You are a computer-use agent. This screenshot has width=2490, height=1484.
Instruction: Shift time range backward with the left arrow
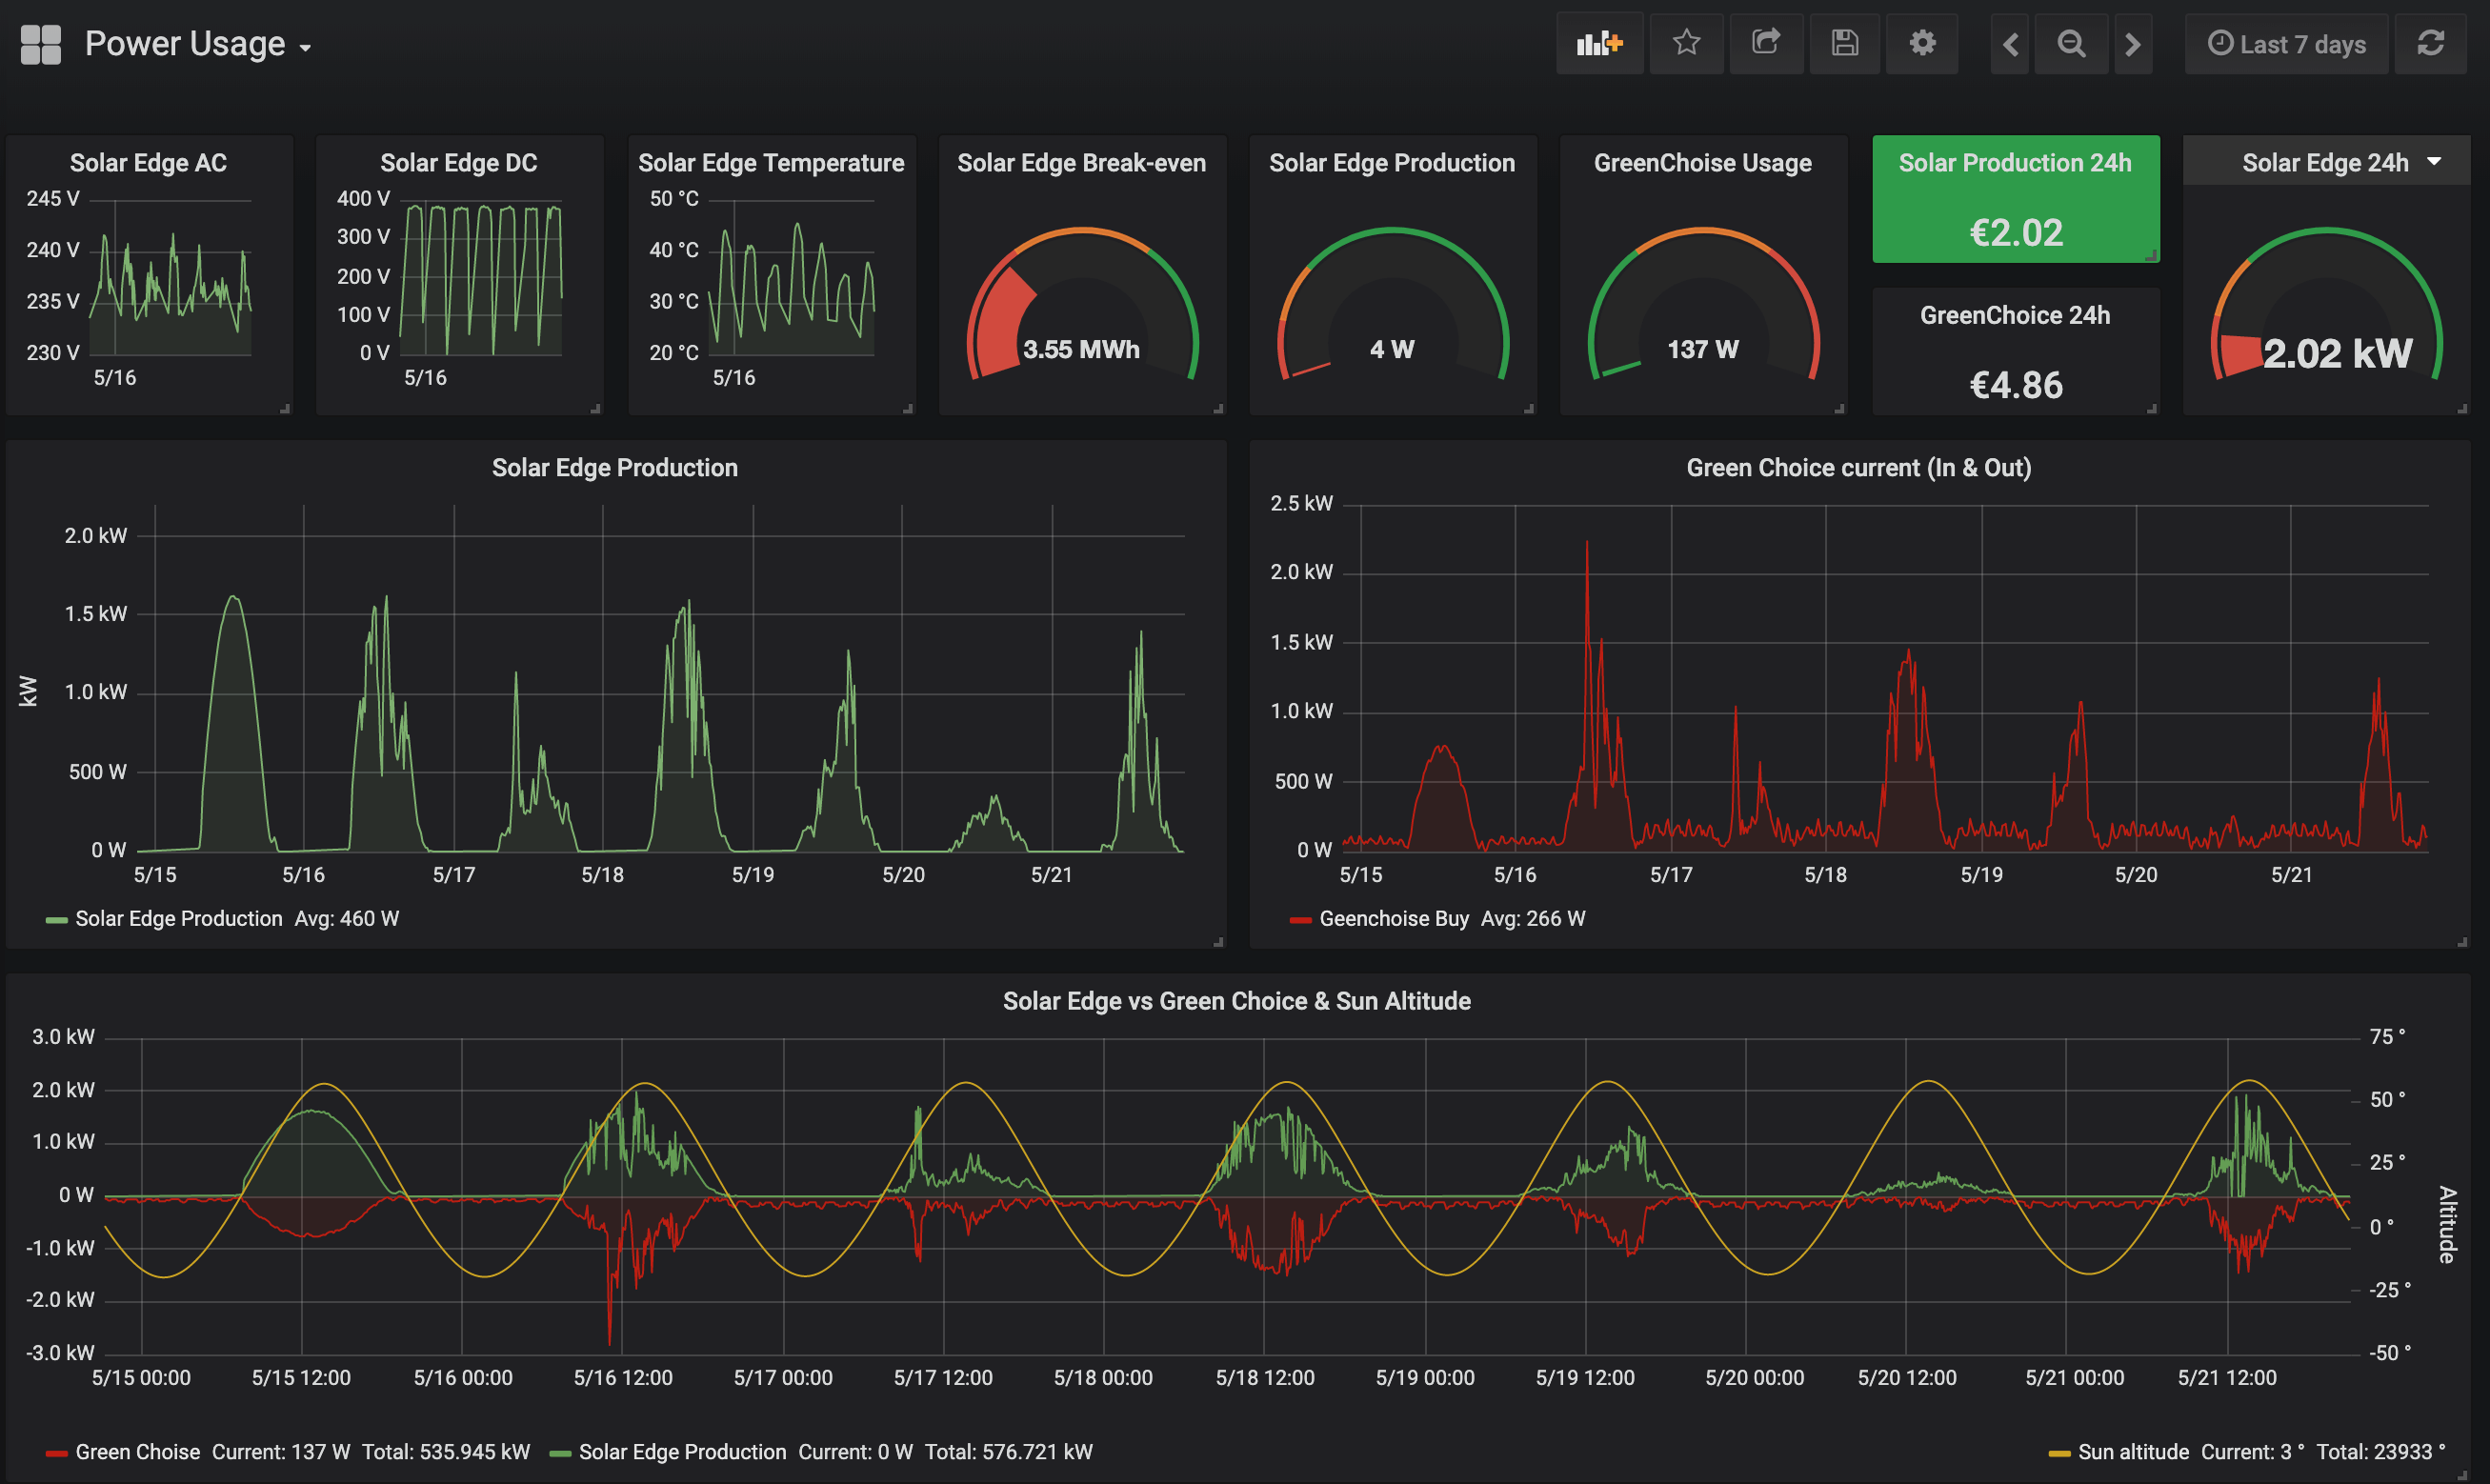pos(2010,45)
